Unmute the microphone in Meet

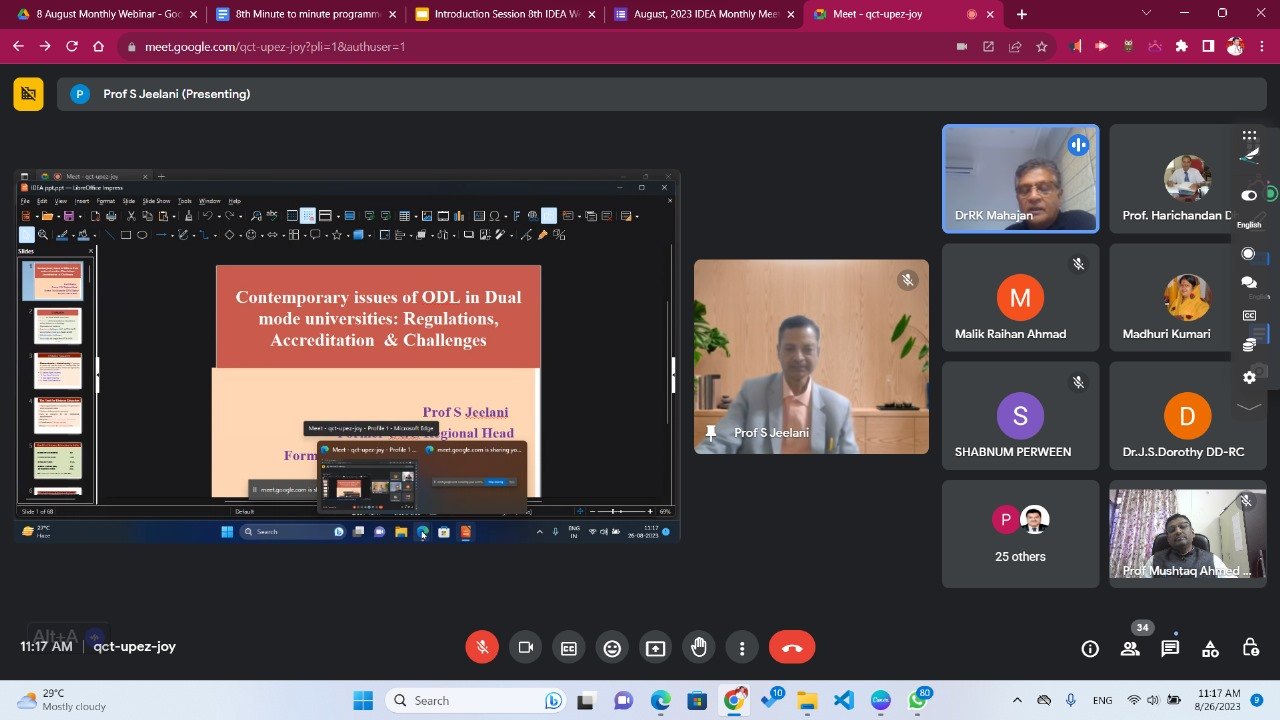tap(482, 648)
